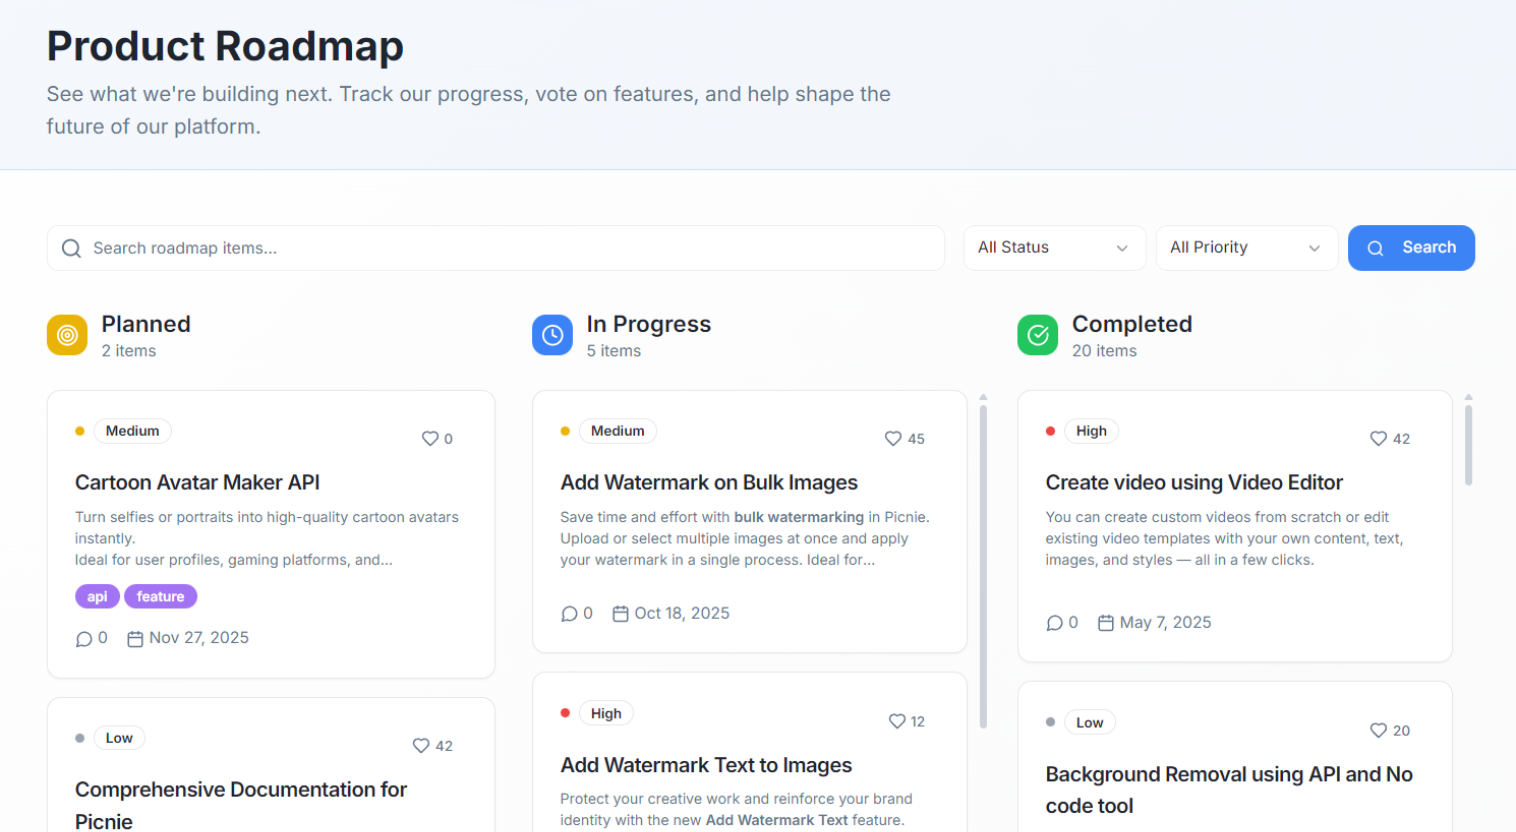Viewport: 1516px width, 832px height.
Task: Expand the All Priority chevron arrow
Action: coord(1315,247)
